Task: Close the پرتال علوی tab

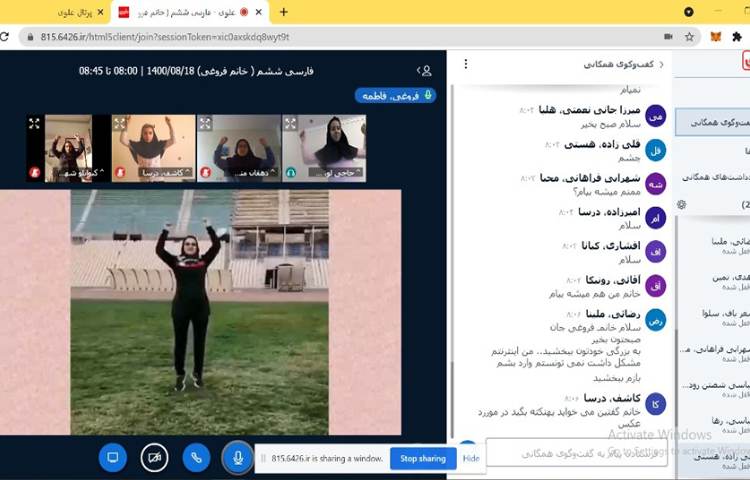Action: click(100, 12)
